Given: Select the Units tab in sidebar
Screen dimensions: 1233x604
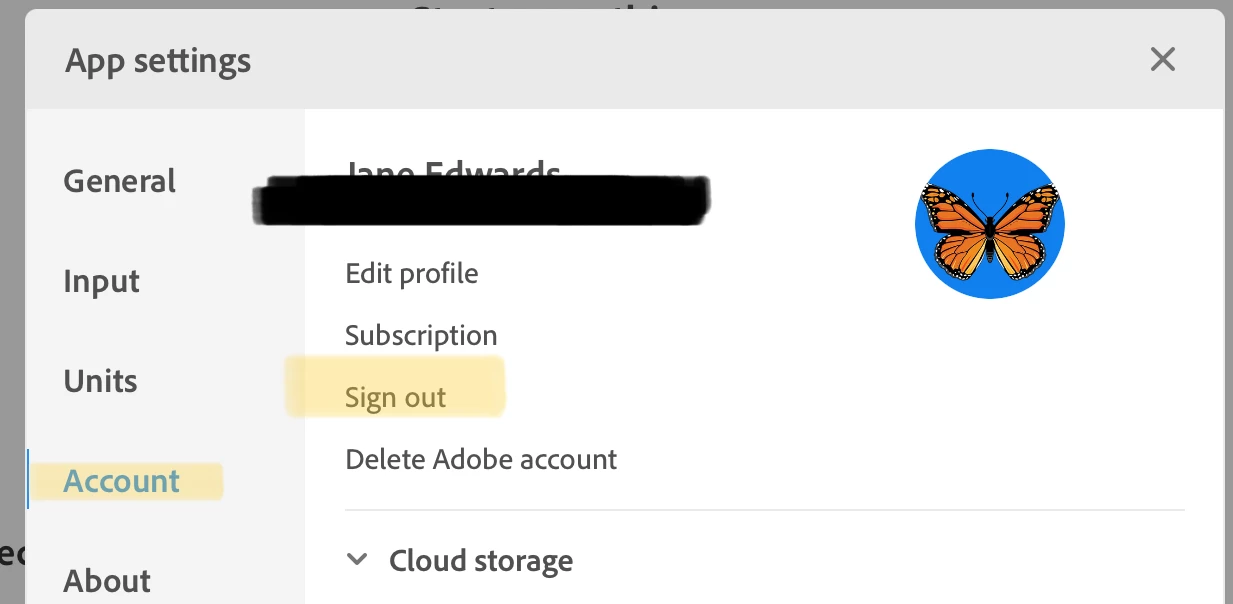Looking at the screenshot, I should click(x=100, y=381).
